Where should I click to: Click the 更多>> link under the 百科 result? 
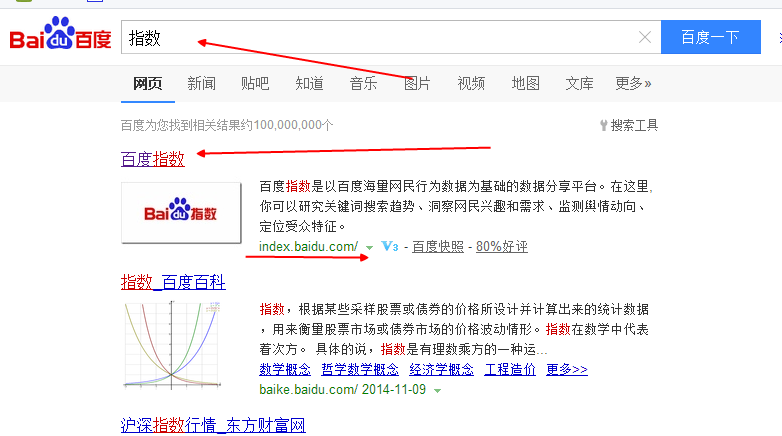567,370
